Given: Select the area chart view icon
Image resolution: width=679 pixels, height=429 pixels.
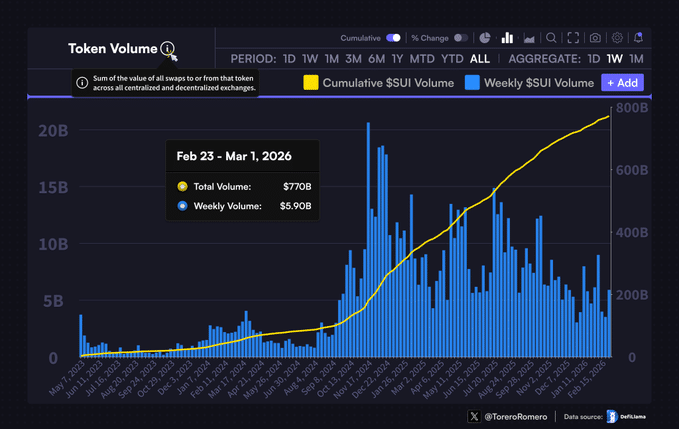Looking at the screenshot, I should pyautogui.click(x=529, y=38).
